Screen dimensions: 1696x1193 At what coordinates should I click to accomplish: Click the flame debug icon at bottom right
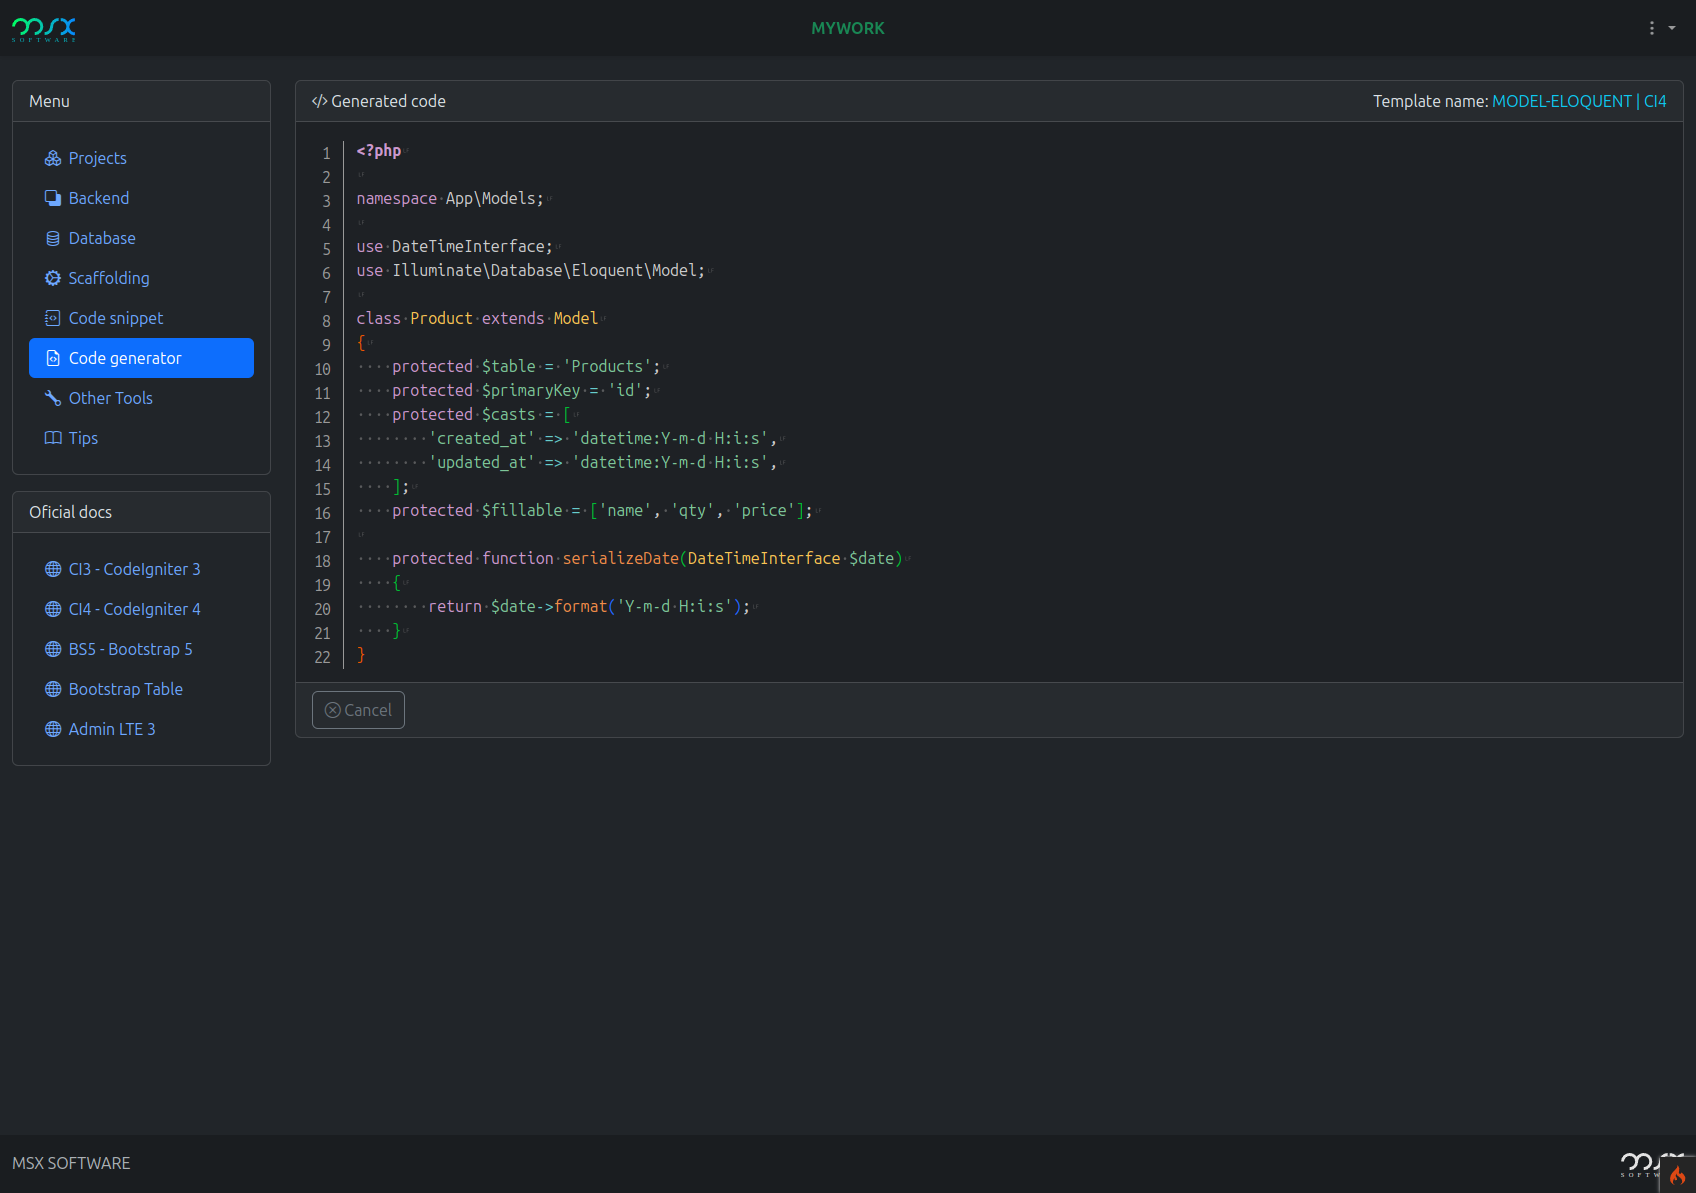pyautogui.click(x=1677, y=1175)
